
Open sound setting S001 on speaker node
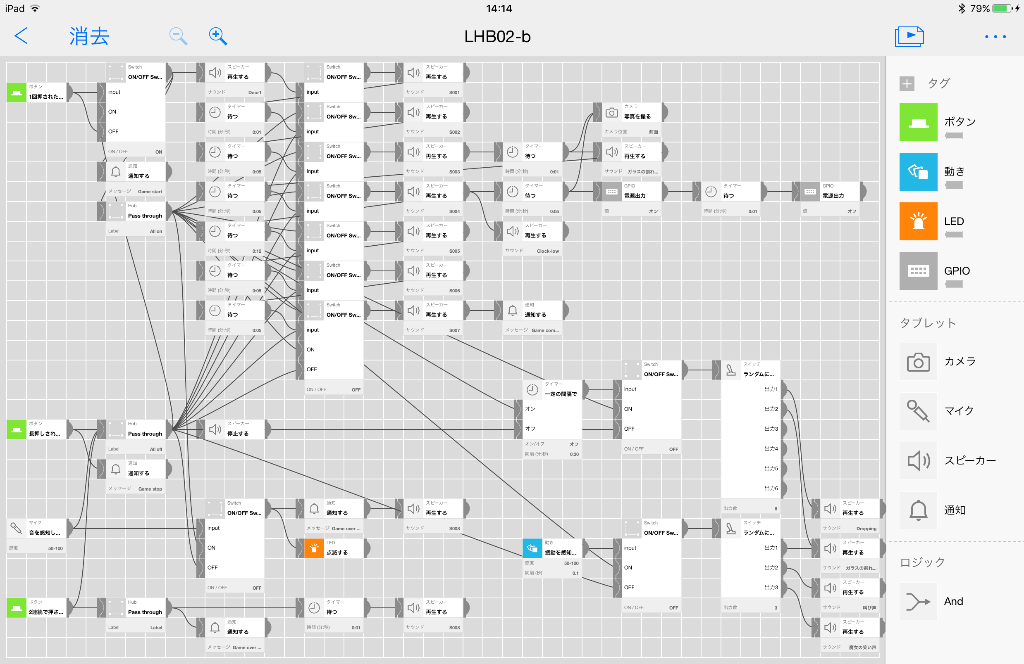point(433,93)
